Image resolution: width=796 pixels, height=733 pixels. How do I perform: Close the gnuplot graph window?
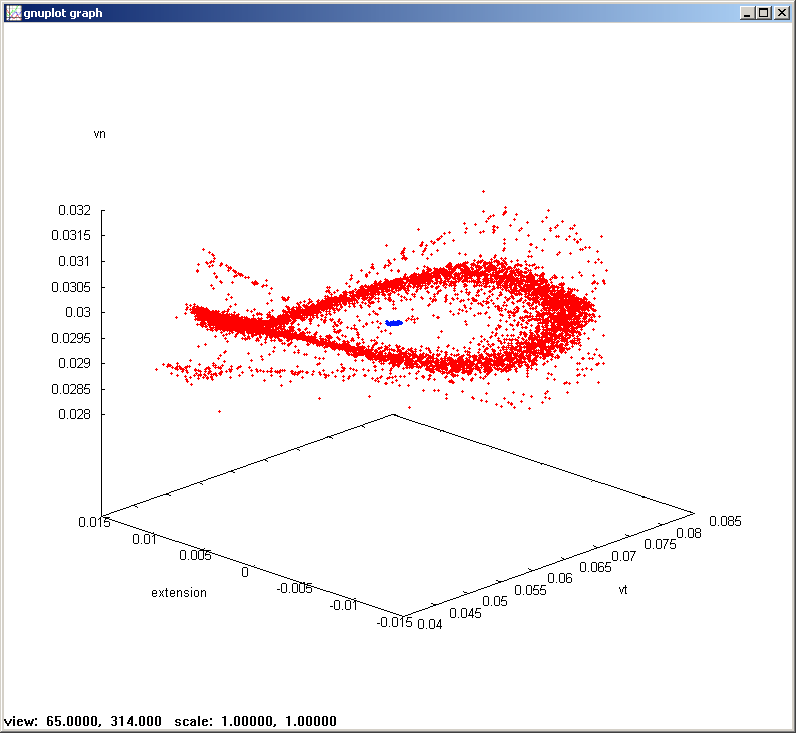pyautogui.click(x=781, y=13)
